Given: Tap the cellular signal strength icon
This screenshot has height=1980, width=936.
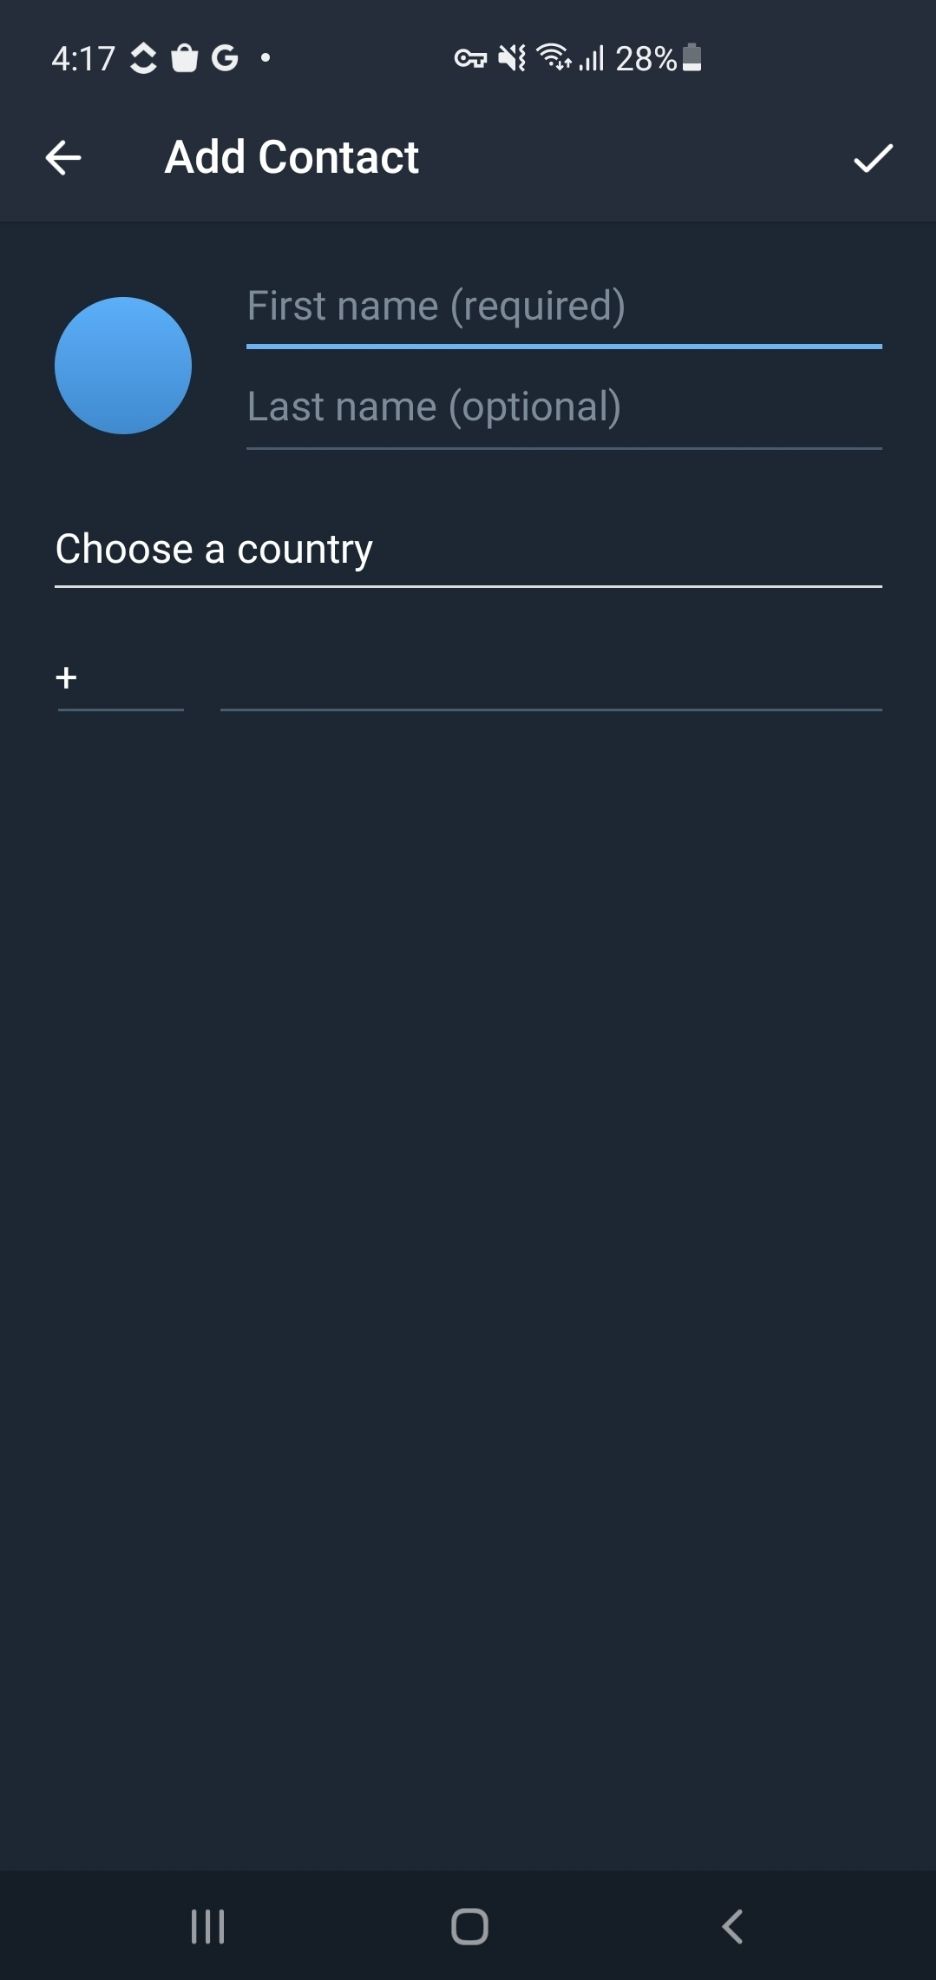Looking at the screenshot, I should [590, 58].
